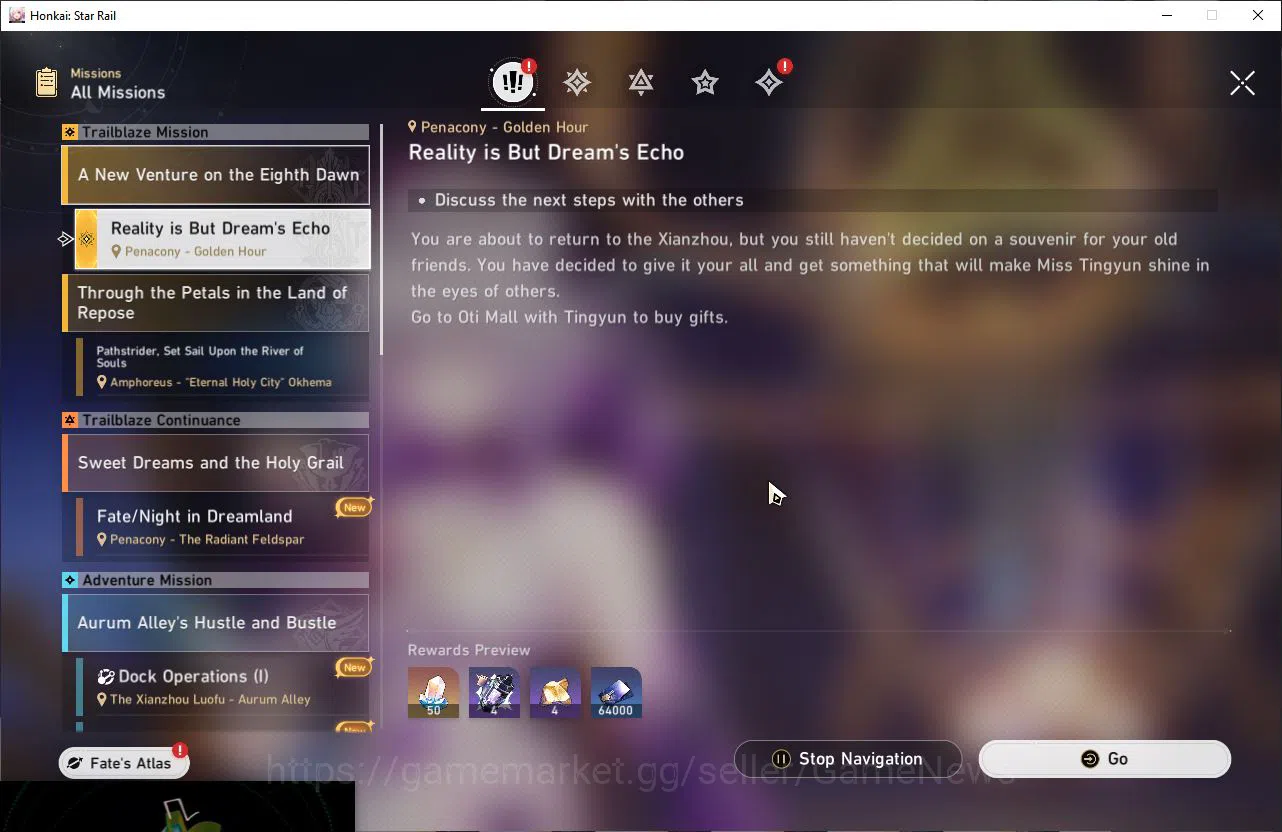Click the Trailblaze Mission category header
This screenshot has width=1282, height=832.
215,132
